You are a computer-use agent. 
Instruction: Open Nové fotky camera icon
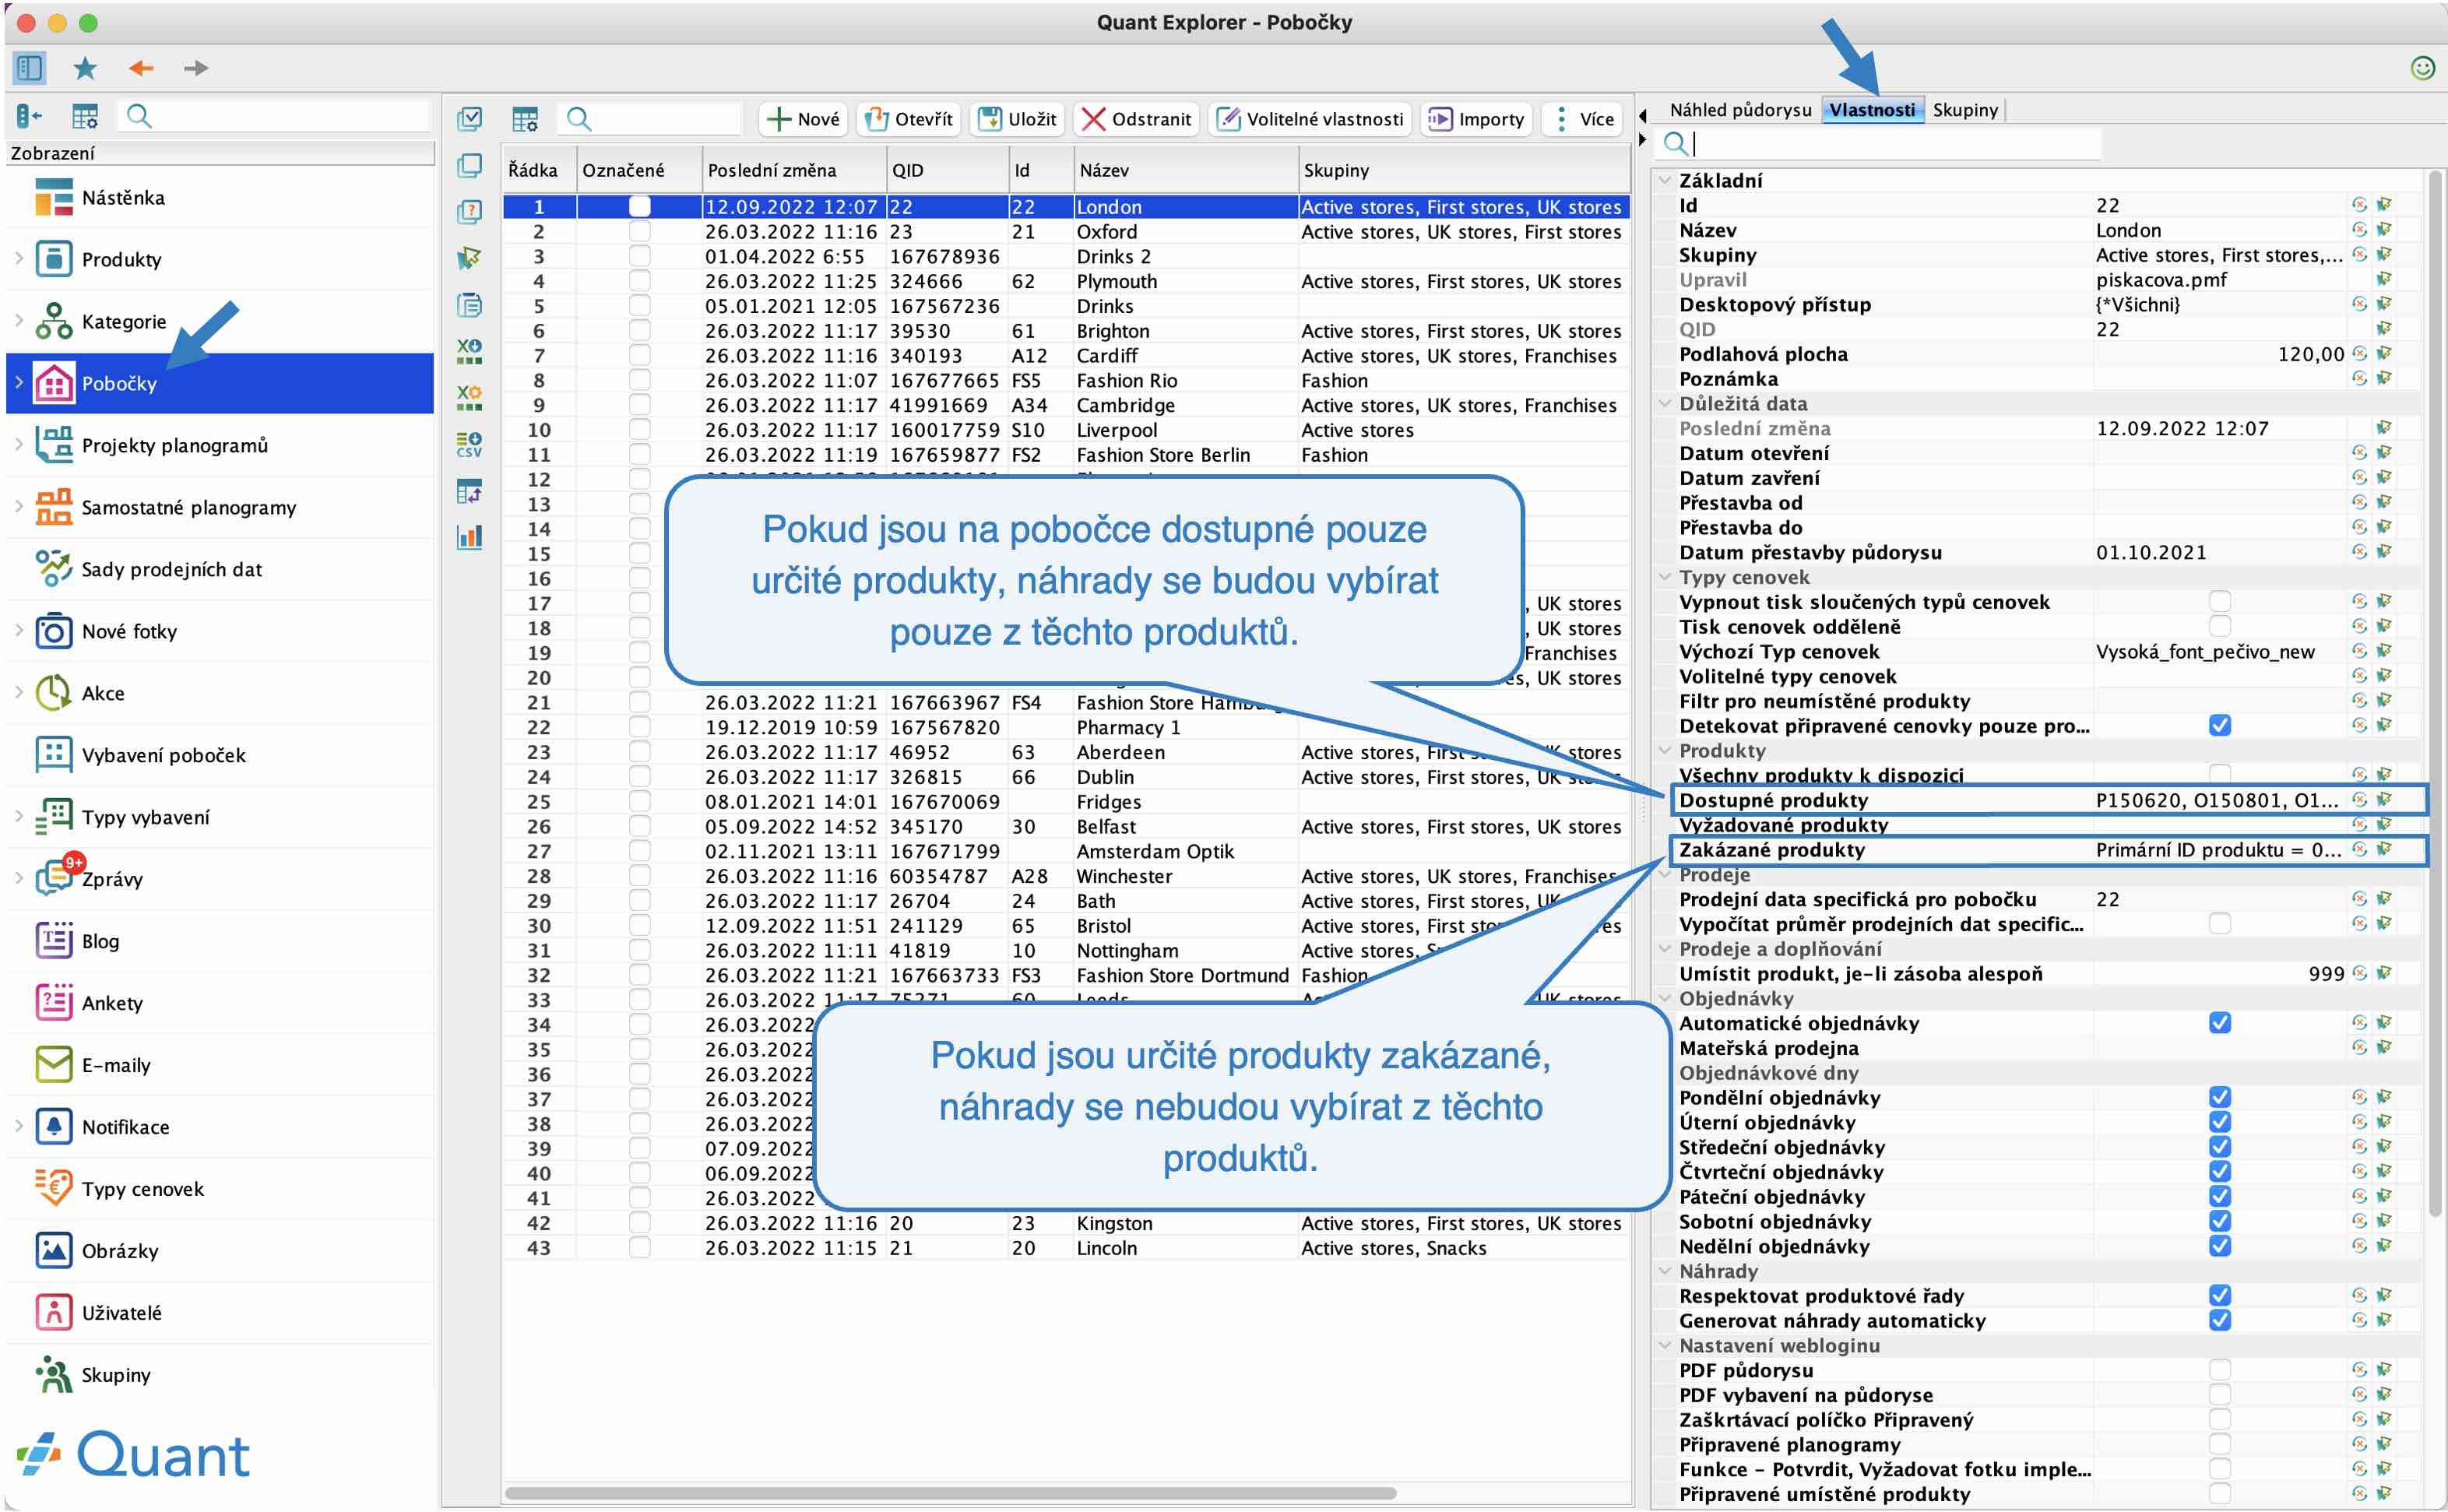click(x=53, y=631)
